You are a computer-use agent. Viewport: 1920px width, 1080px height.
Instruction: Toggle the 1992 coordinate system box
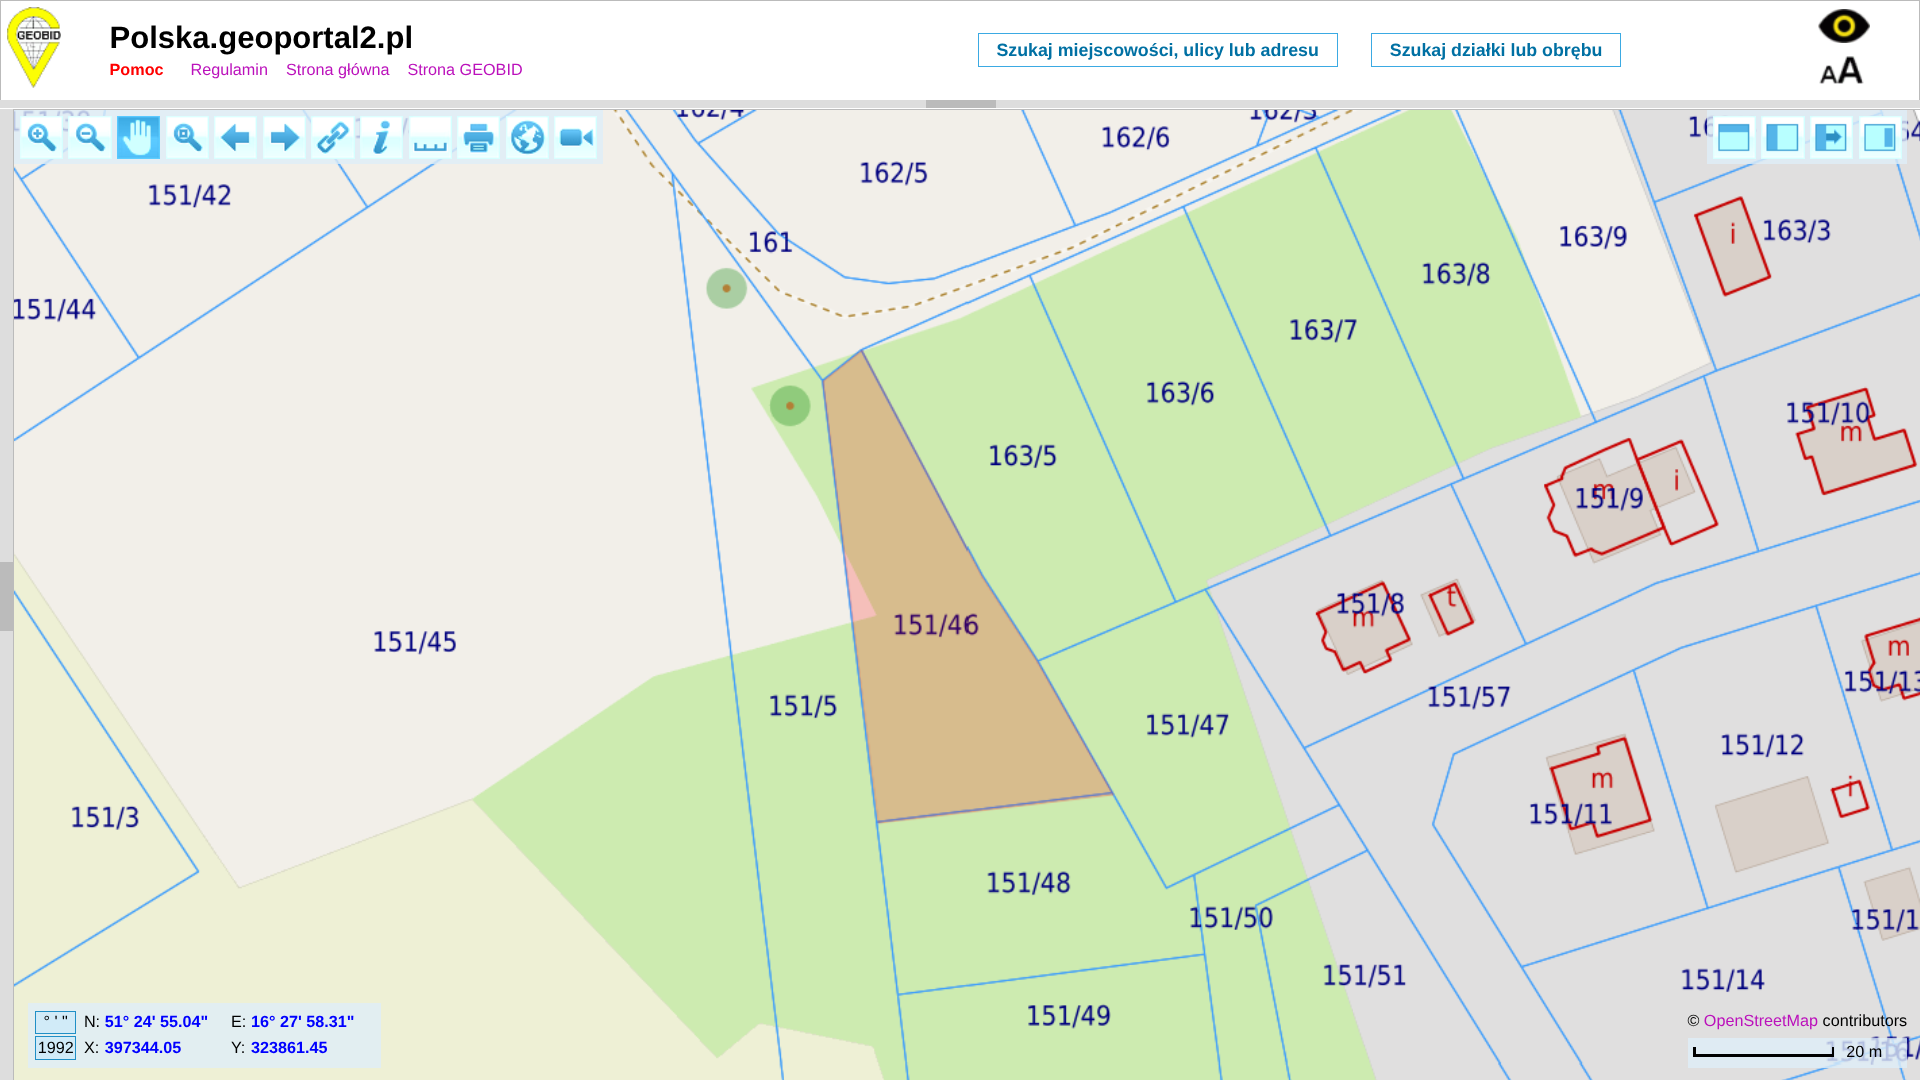point(55,1048)
